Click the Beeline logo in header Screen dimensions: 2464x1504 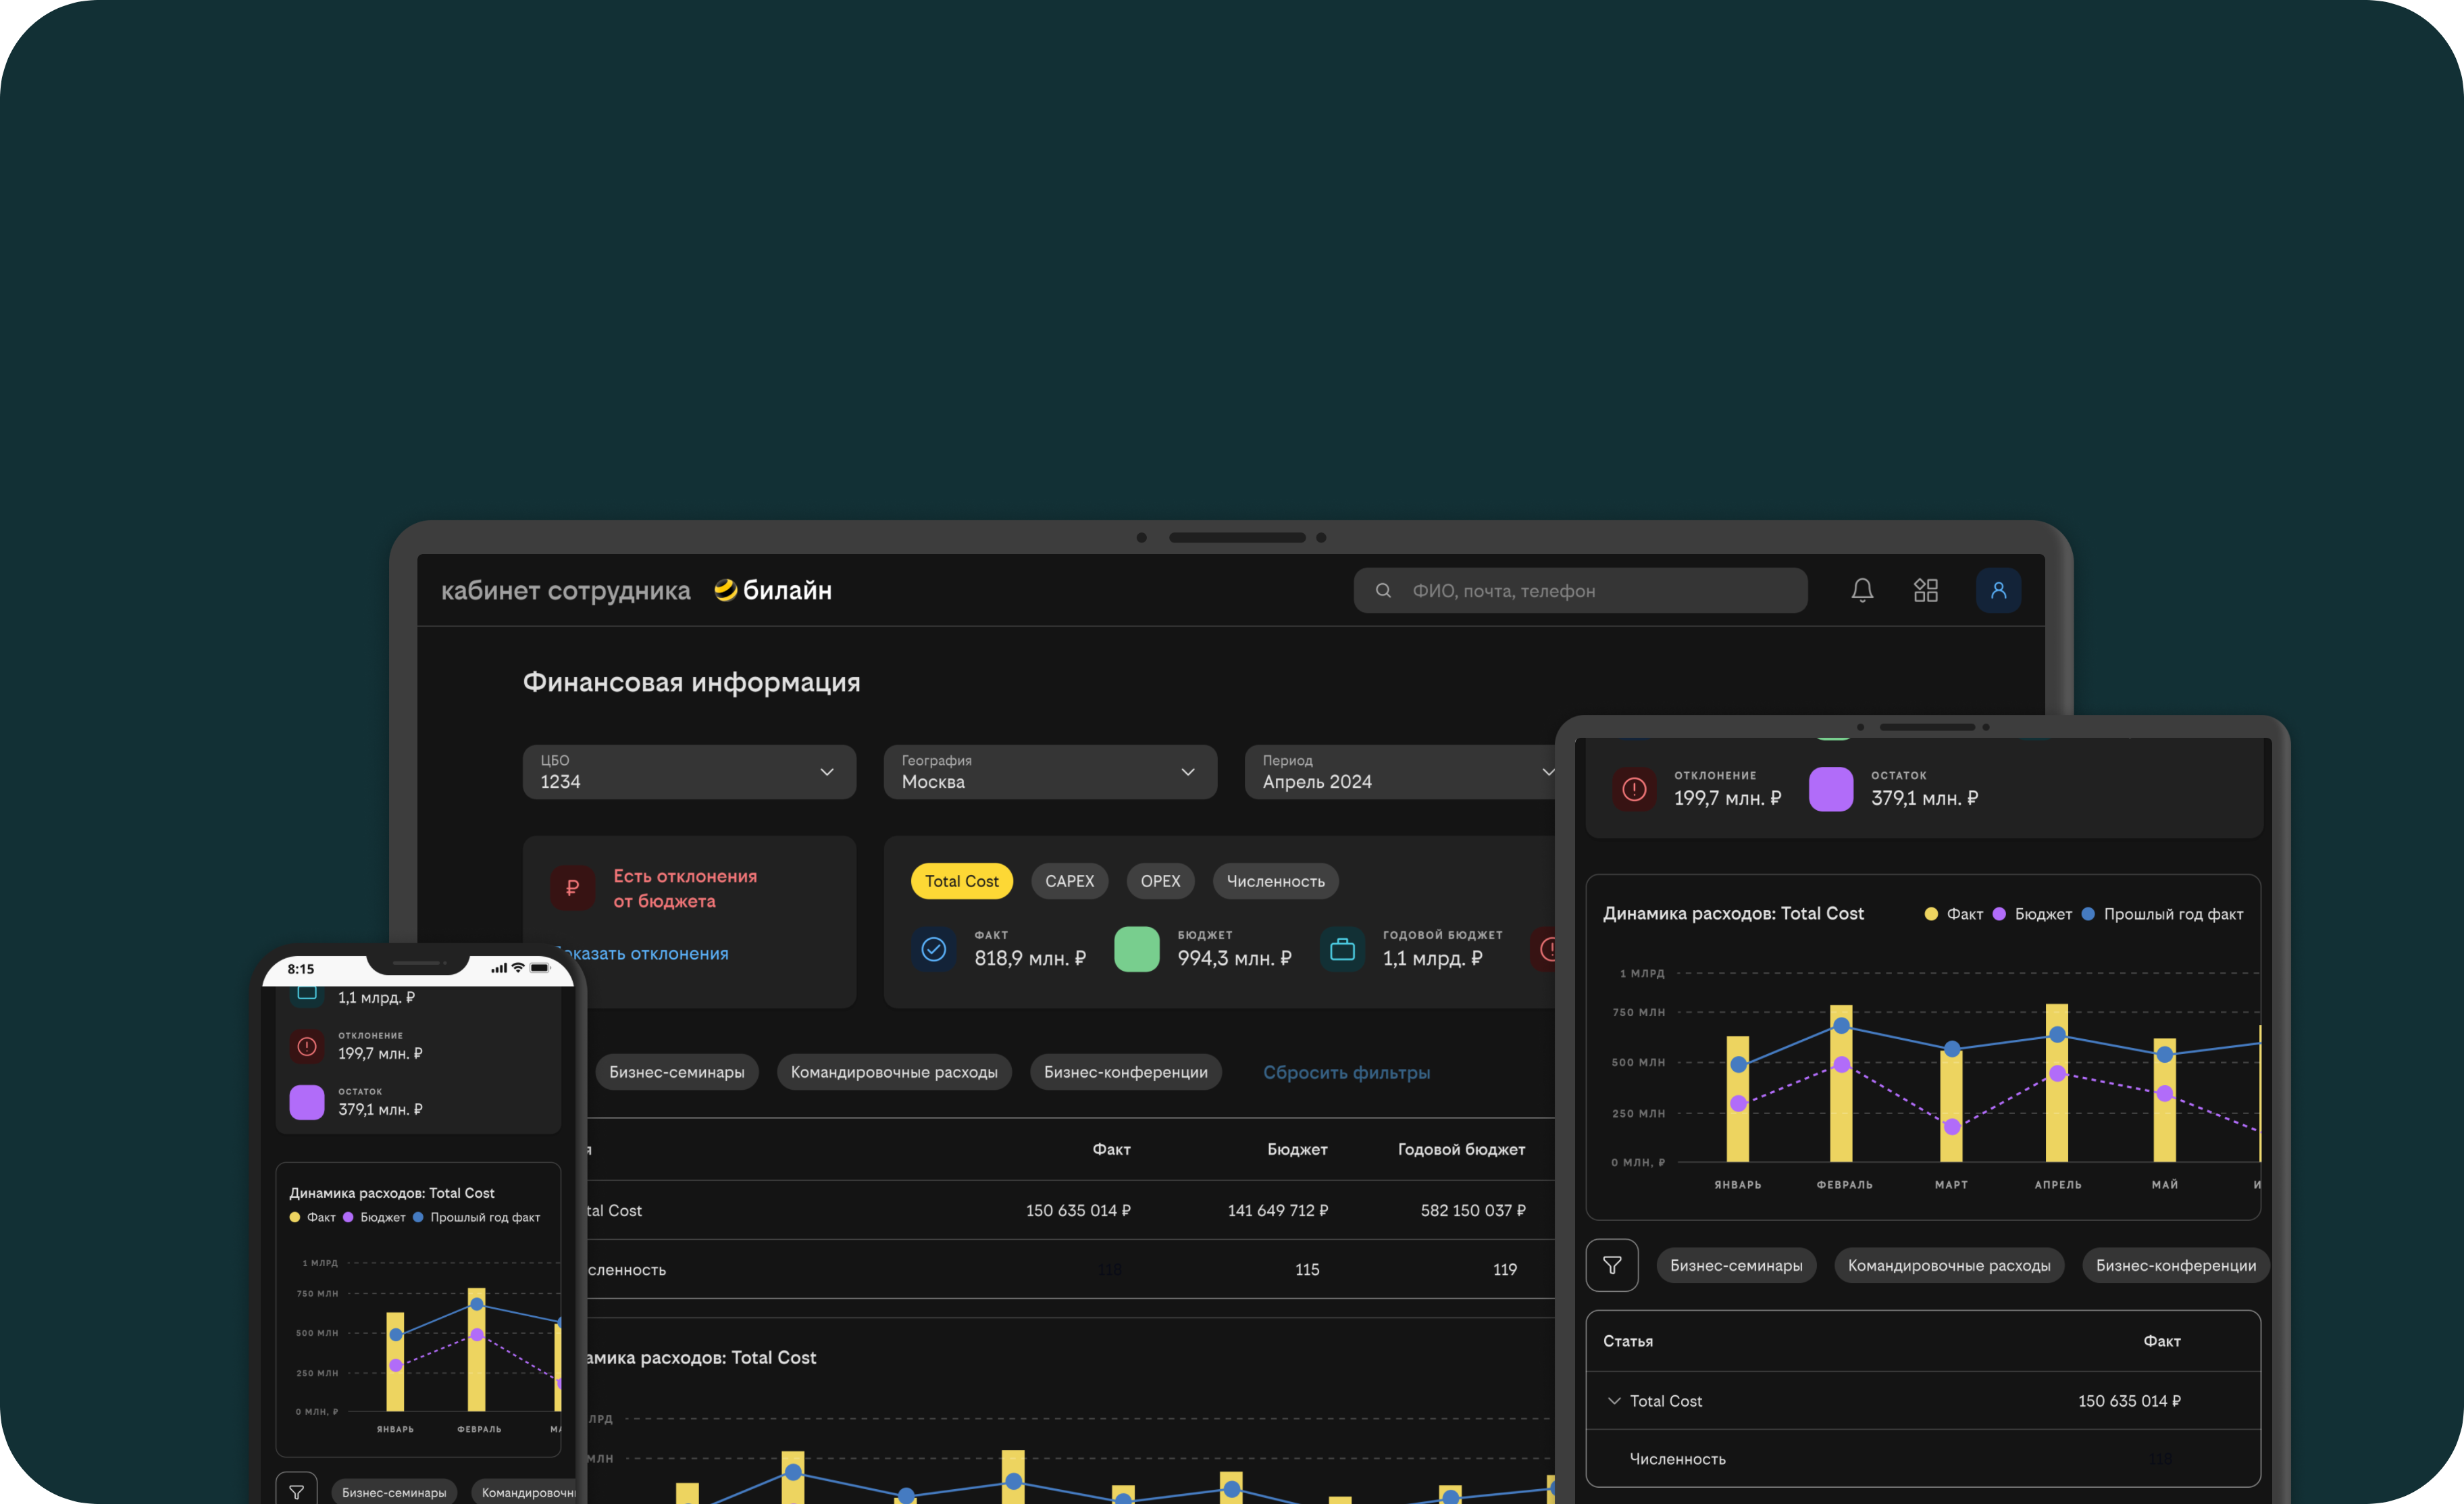[x=773, y=590]
